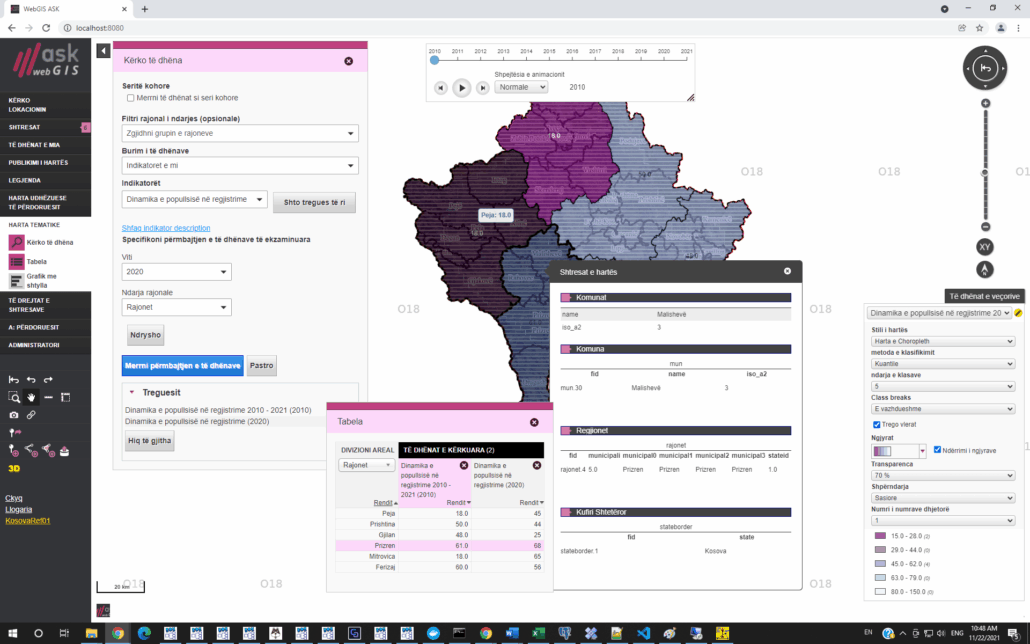Image resolution: width=1030 pixels, height=644 pixels.
Task: Toggle 'Ndërrimi i ngjyrave' checkbox
Action: point(937,450)
